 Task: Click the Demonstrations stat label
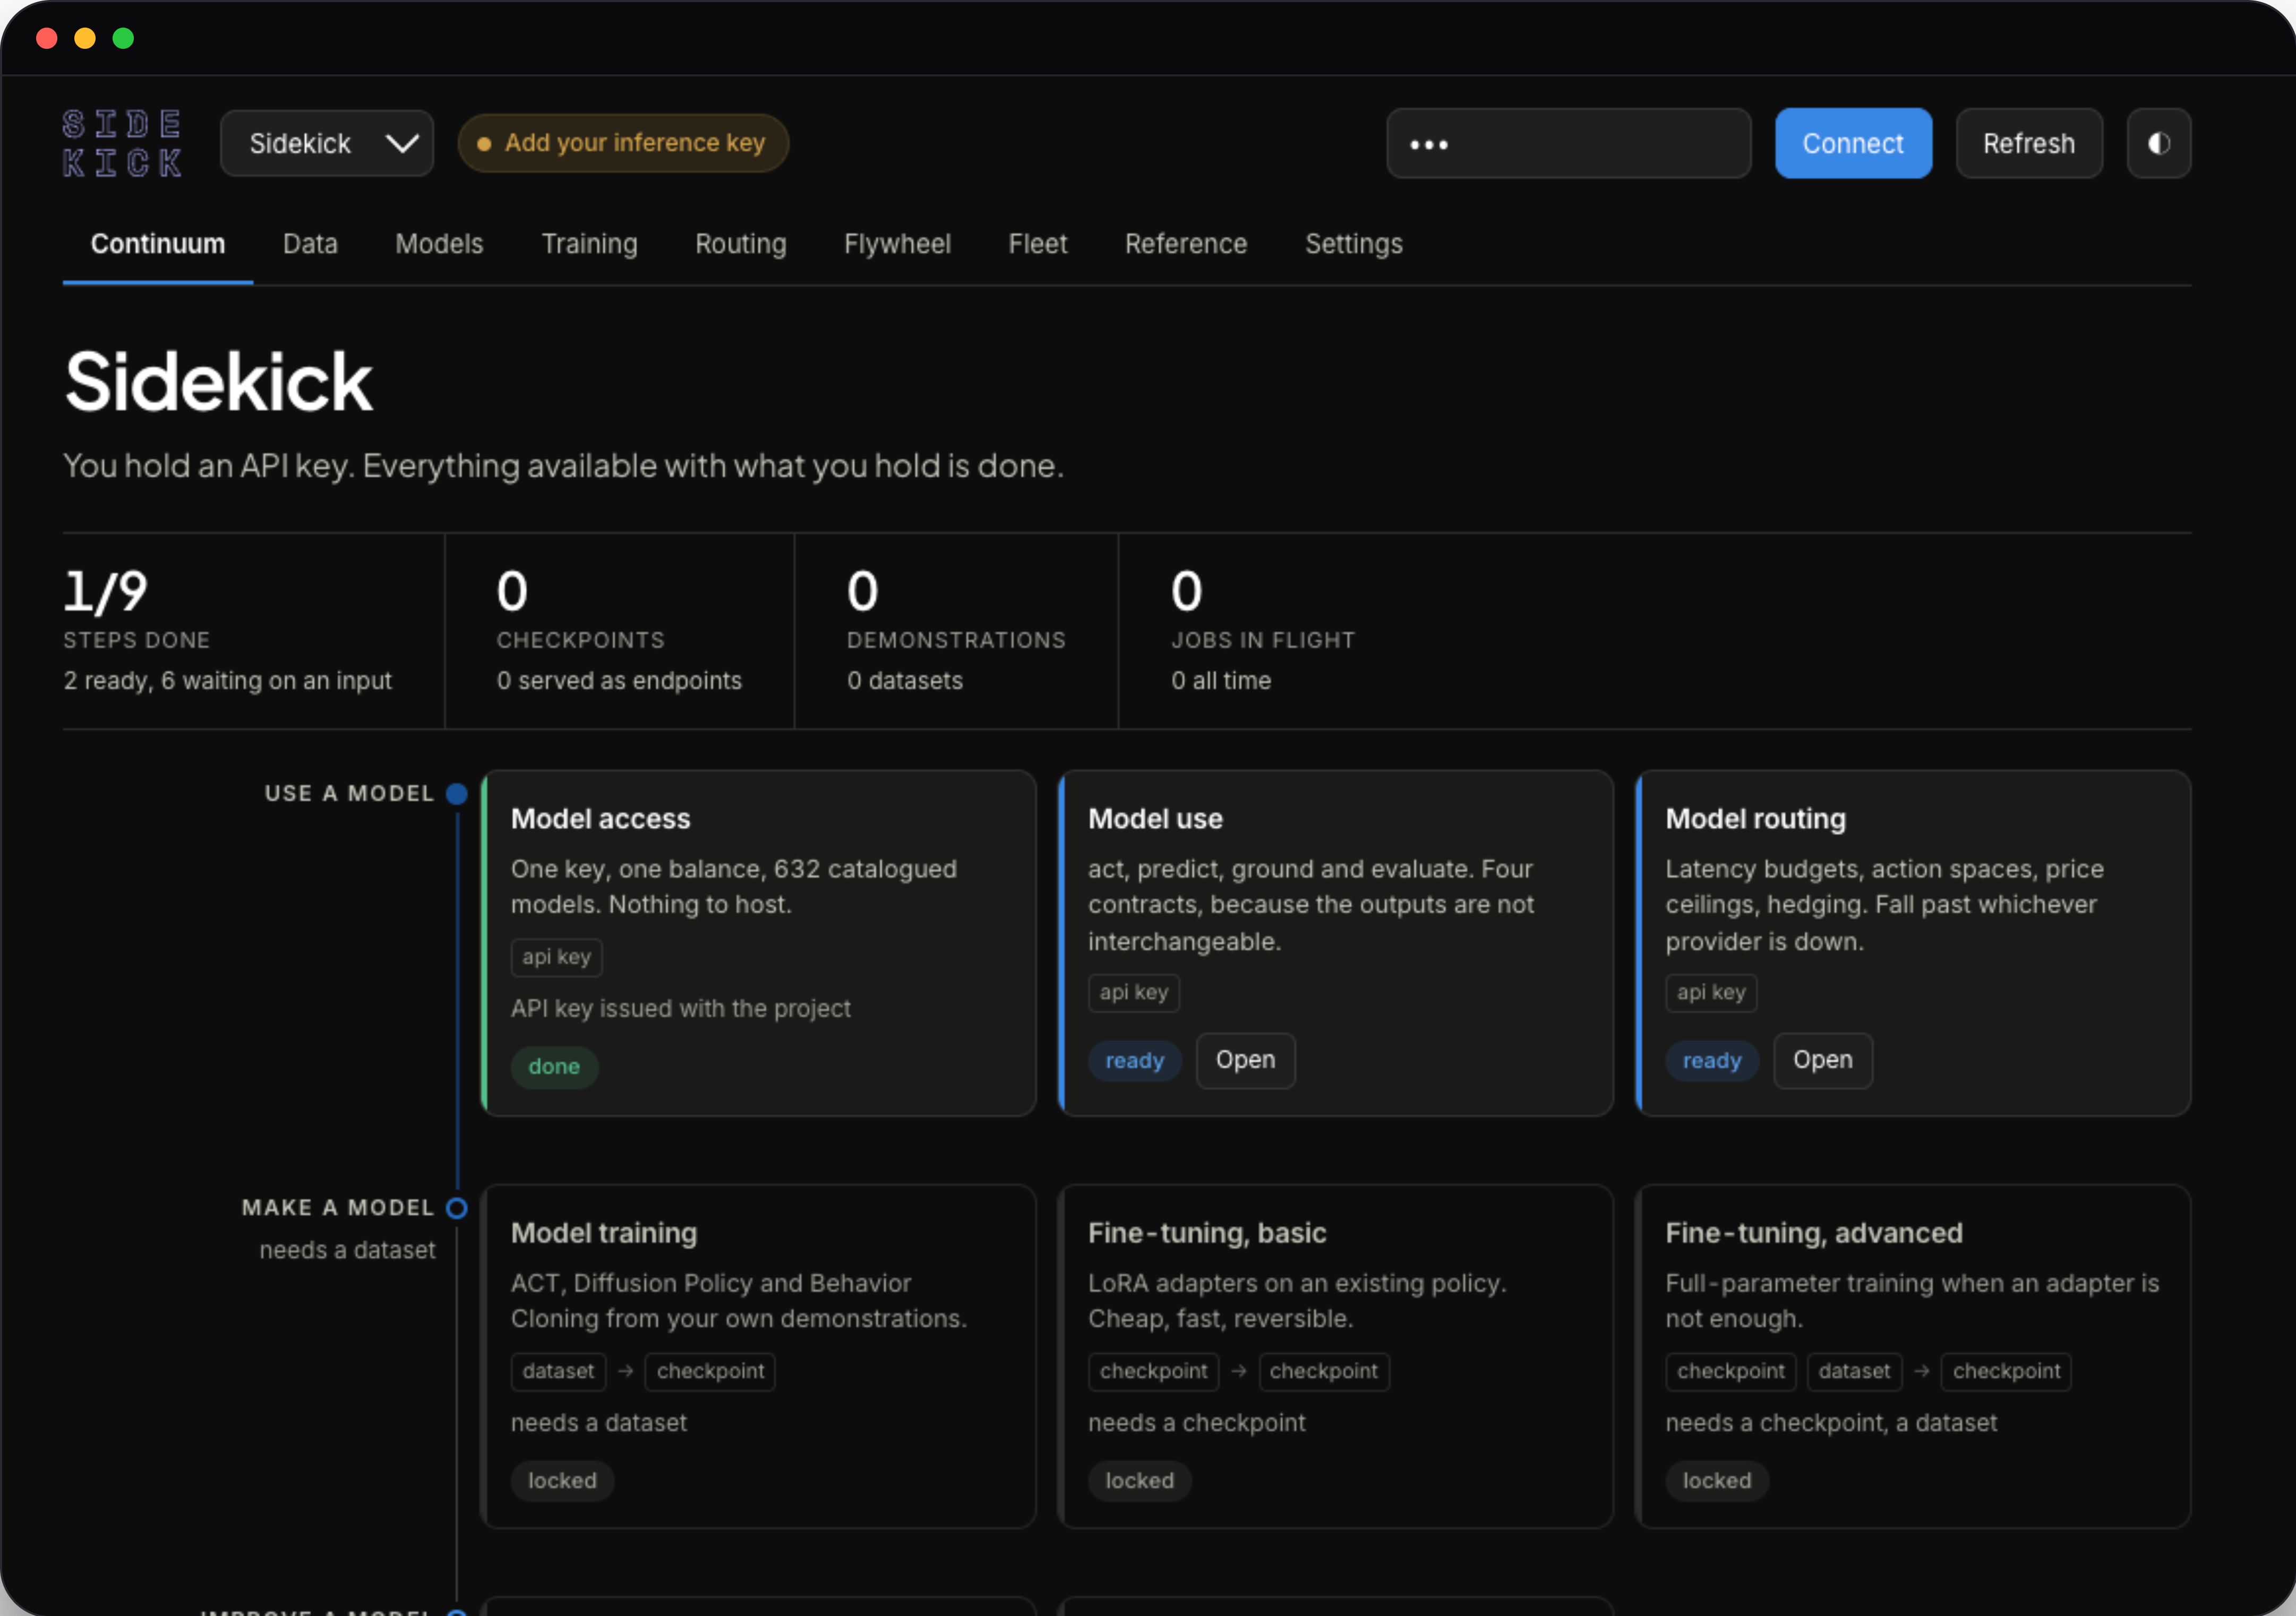coord(956,640)
